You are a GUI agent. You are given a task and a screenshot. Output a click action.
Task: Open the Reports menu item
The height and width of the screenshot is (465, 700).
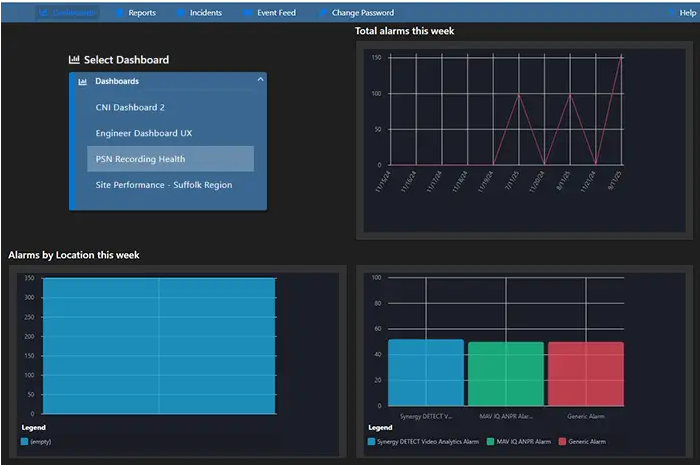click(141, 13)
